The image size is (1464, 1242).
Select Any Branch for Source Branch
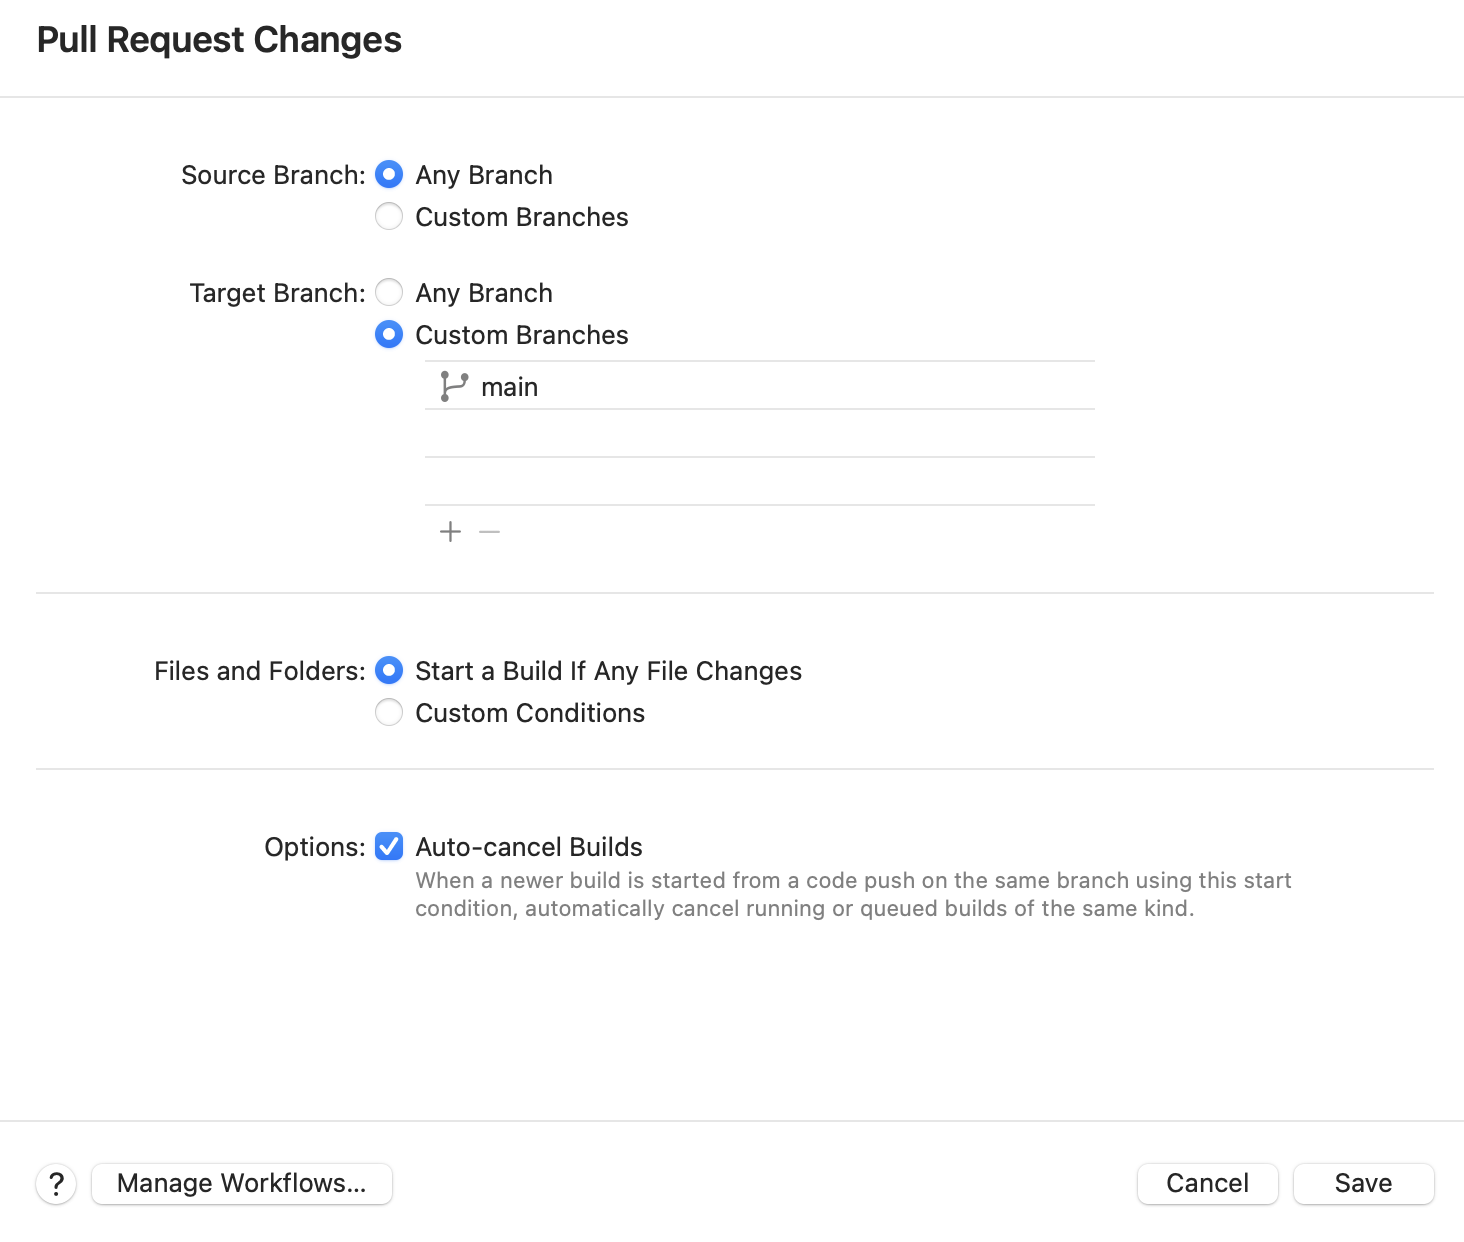389,175
